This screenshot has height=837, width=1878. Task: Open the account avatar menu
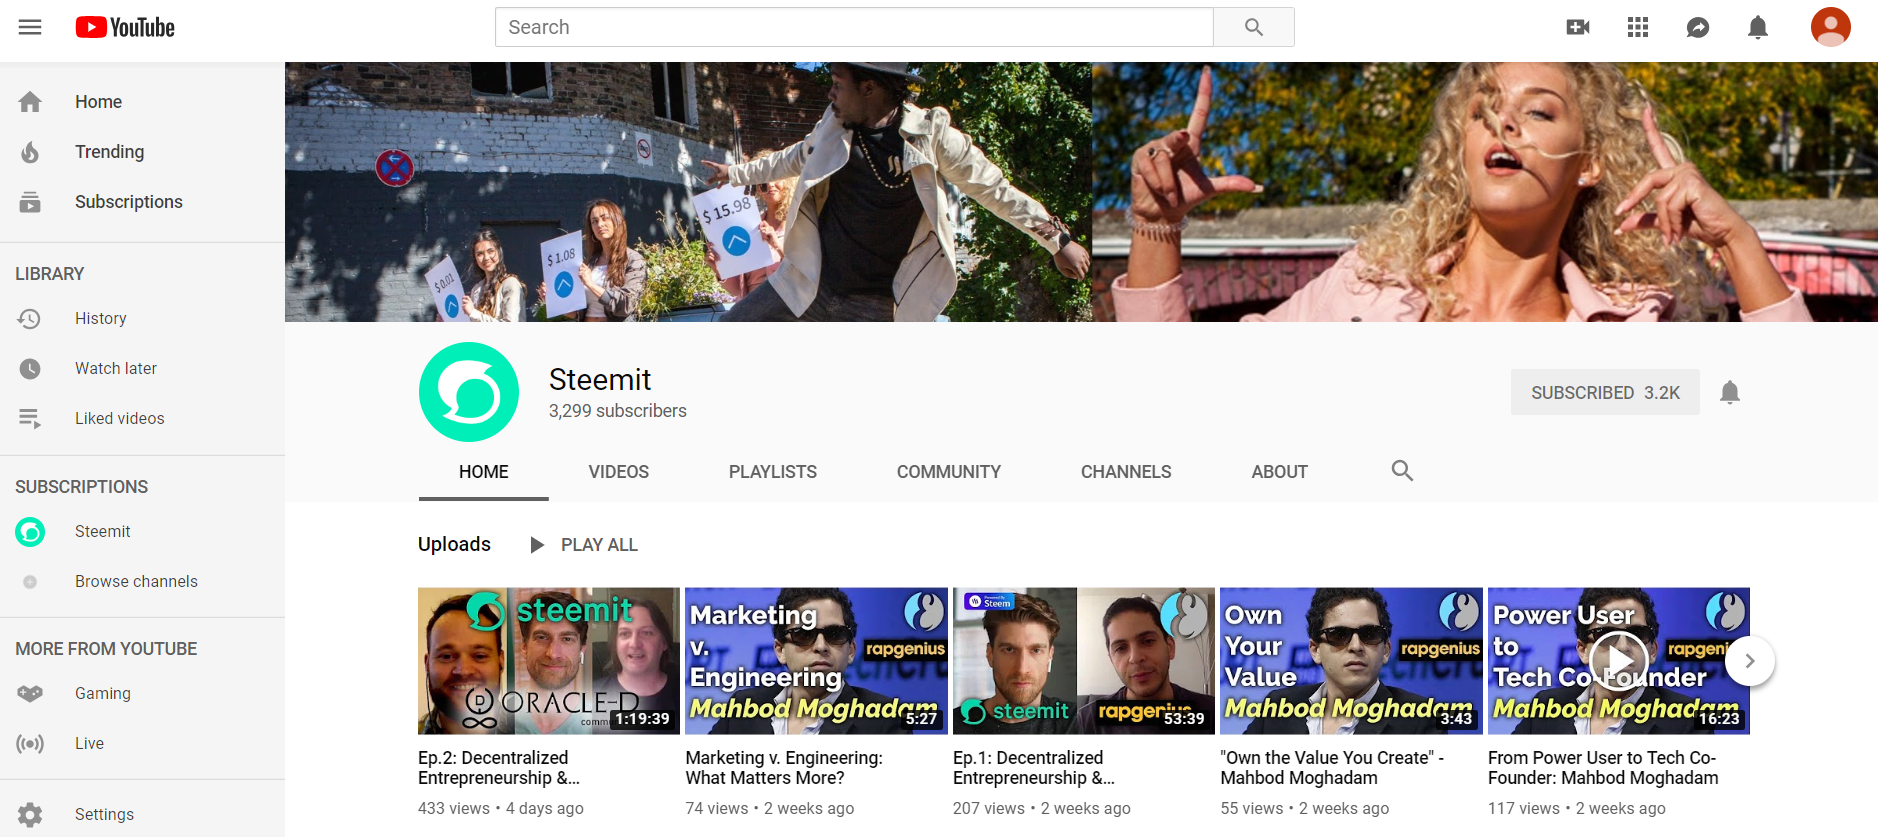pos(1831,27)
